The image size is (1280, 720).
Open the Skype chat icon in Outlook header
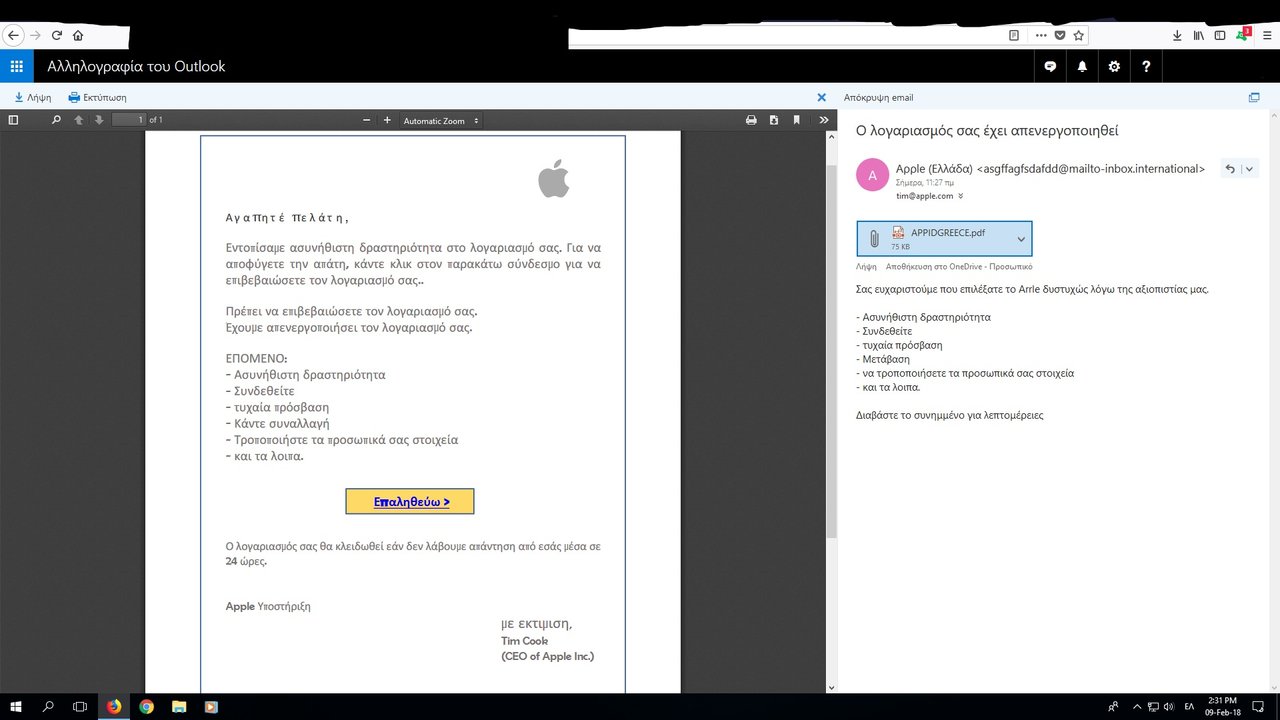[x=1050, y=67]
